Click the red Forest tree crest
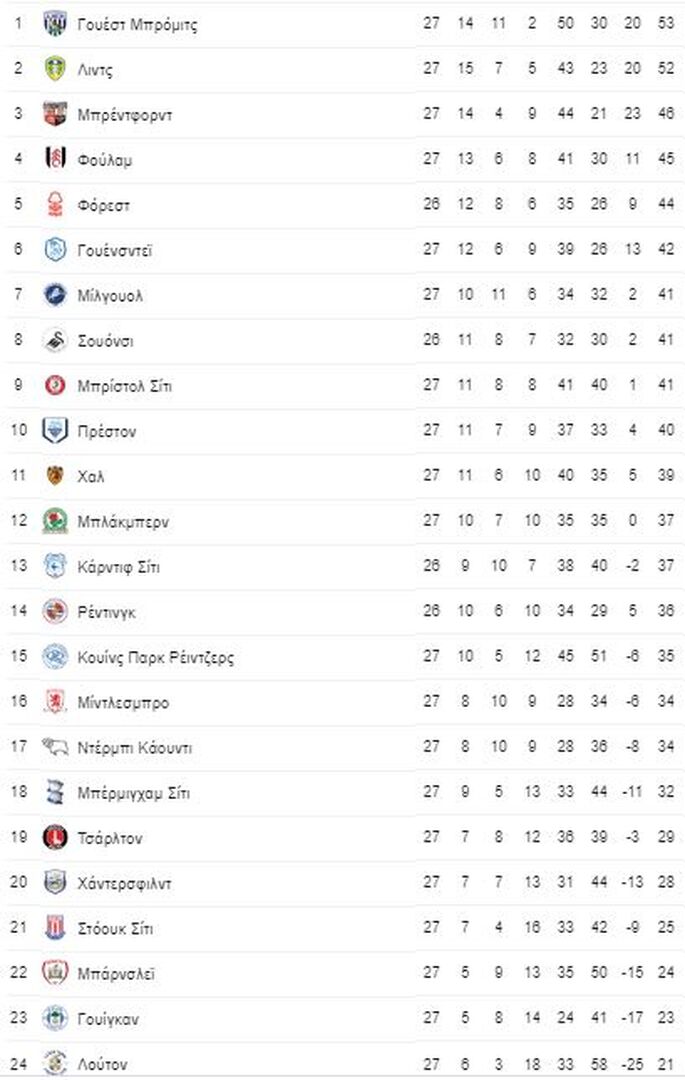 coord(54,204)
